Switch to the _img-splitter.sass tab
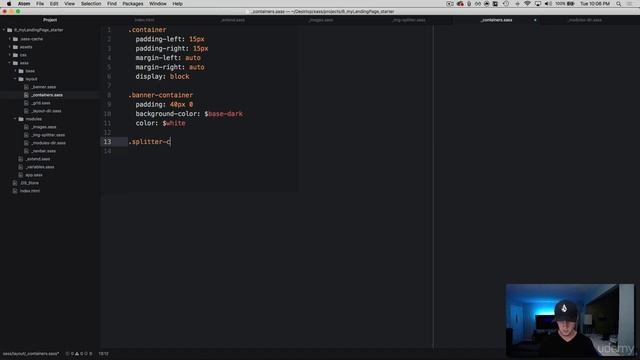 (x=409, y=20)
